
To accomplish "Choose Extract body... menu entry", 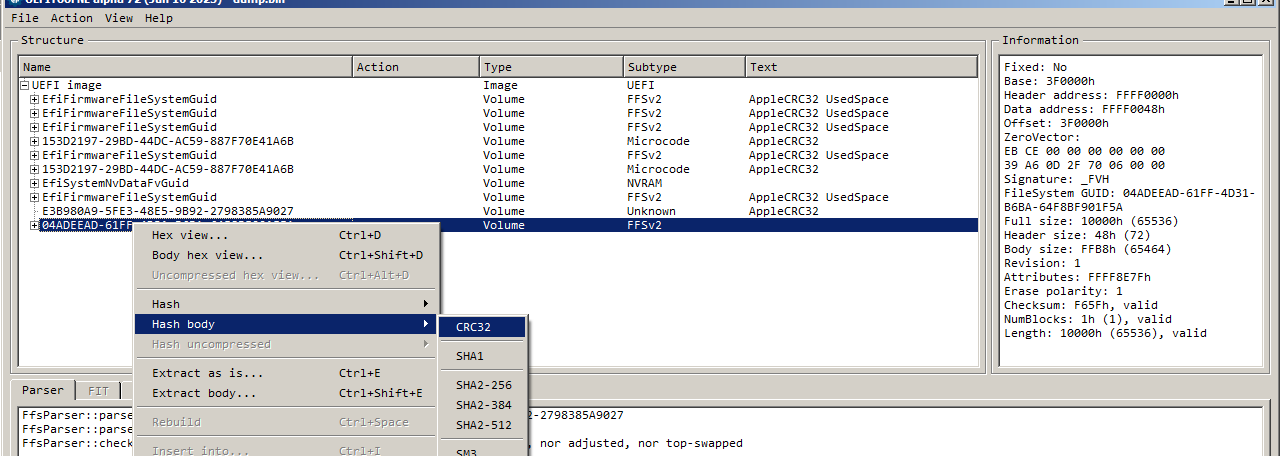I will pos(287,393).
